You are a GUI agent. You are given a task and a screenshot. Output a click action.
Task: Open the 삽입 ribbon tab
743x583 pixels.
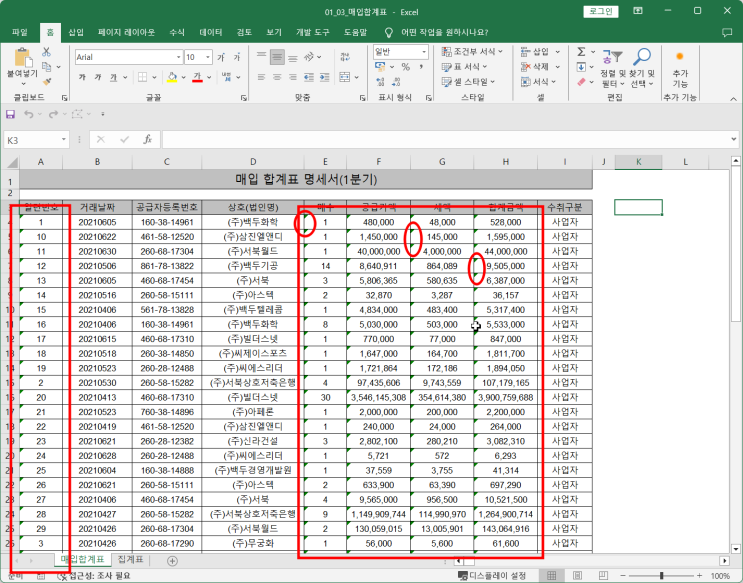(x=76, y=32)
